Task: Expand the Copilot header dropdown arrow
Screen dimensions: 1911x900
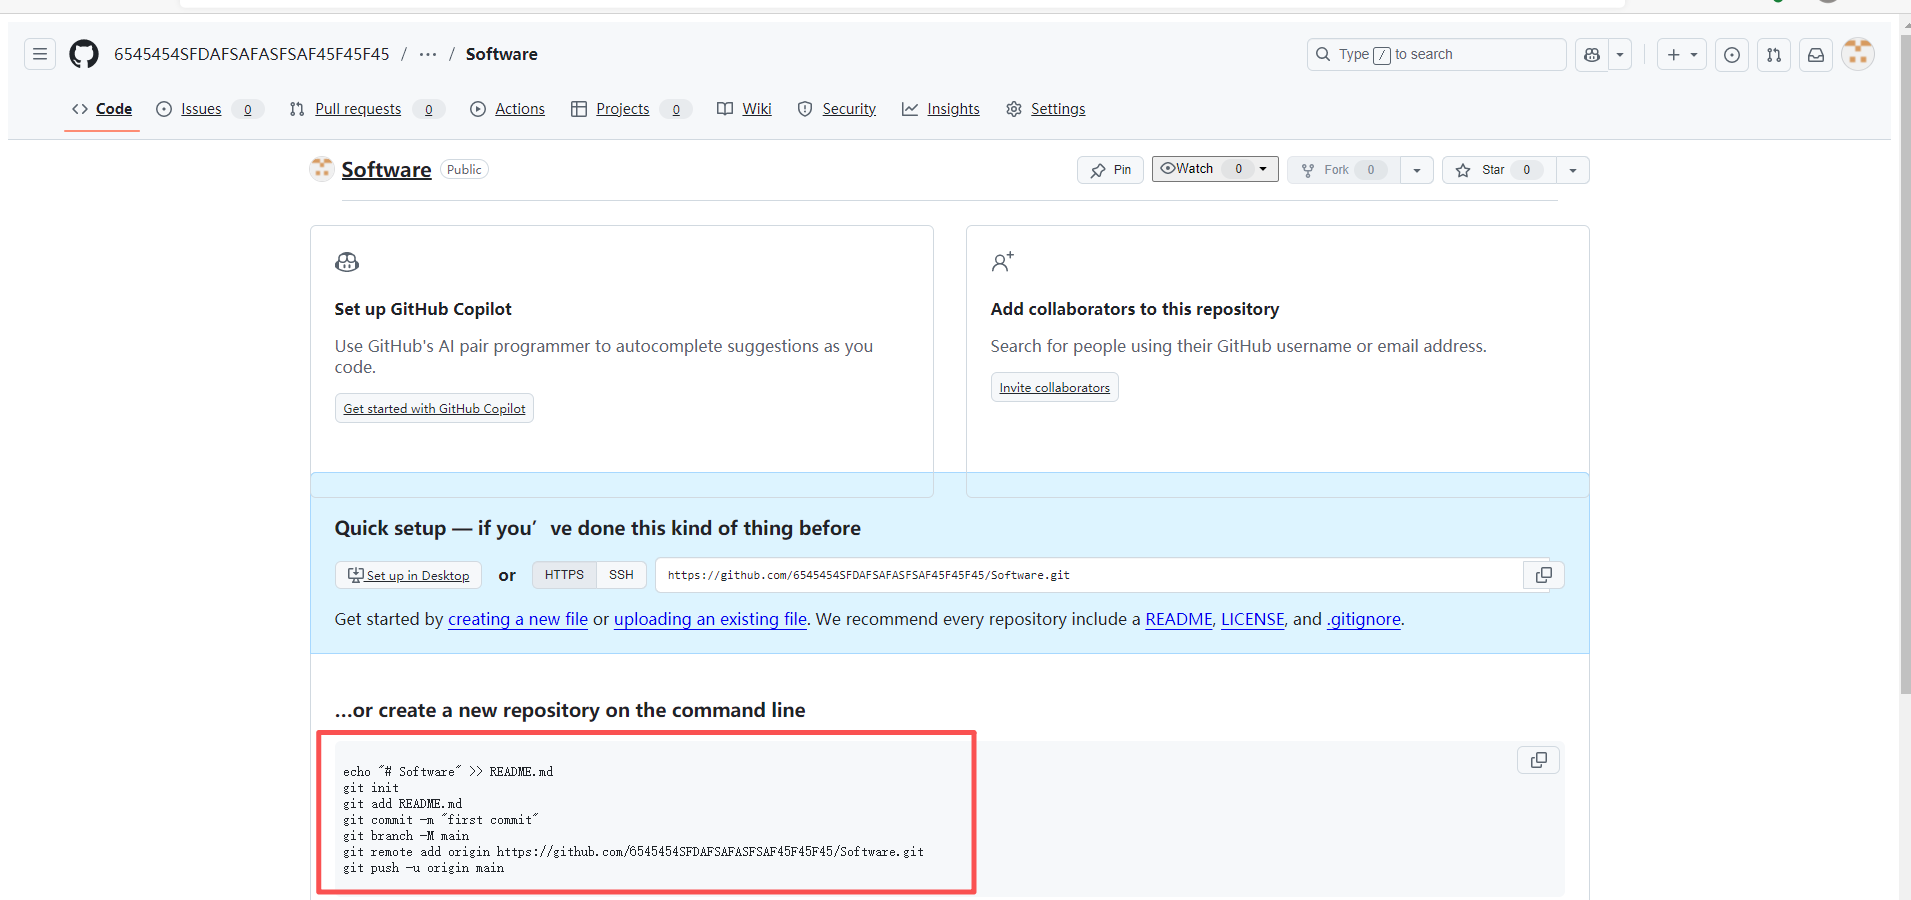Action: click(1620, 55)
